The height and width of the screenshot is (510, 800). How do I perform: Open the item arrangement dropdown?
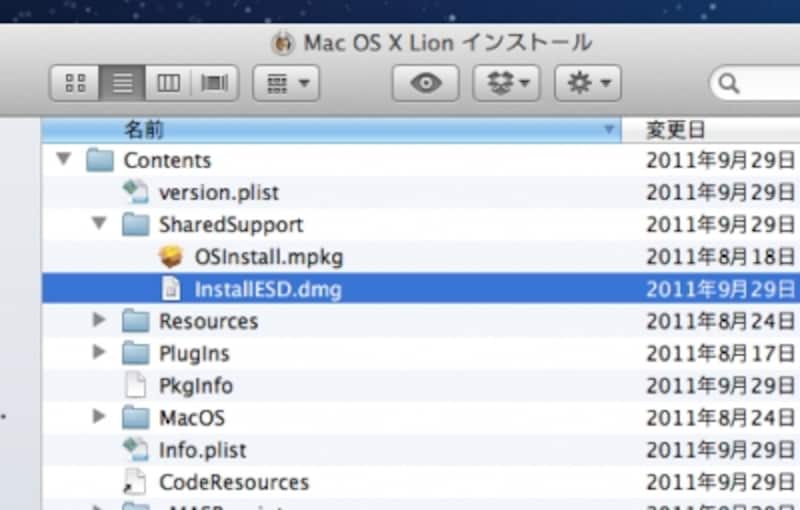click(x=287, y=83)
